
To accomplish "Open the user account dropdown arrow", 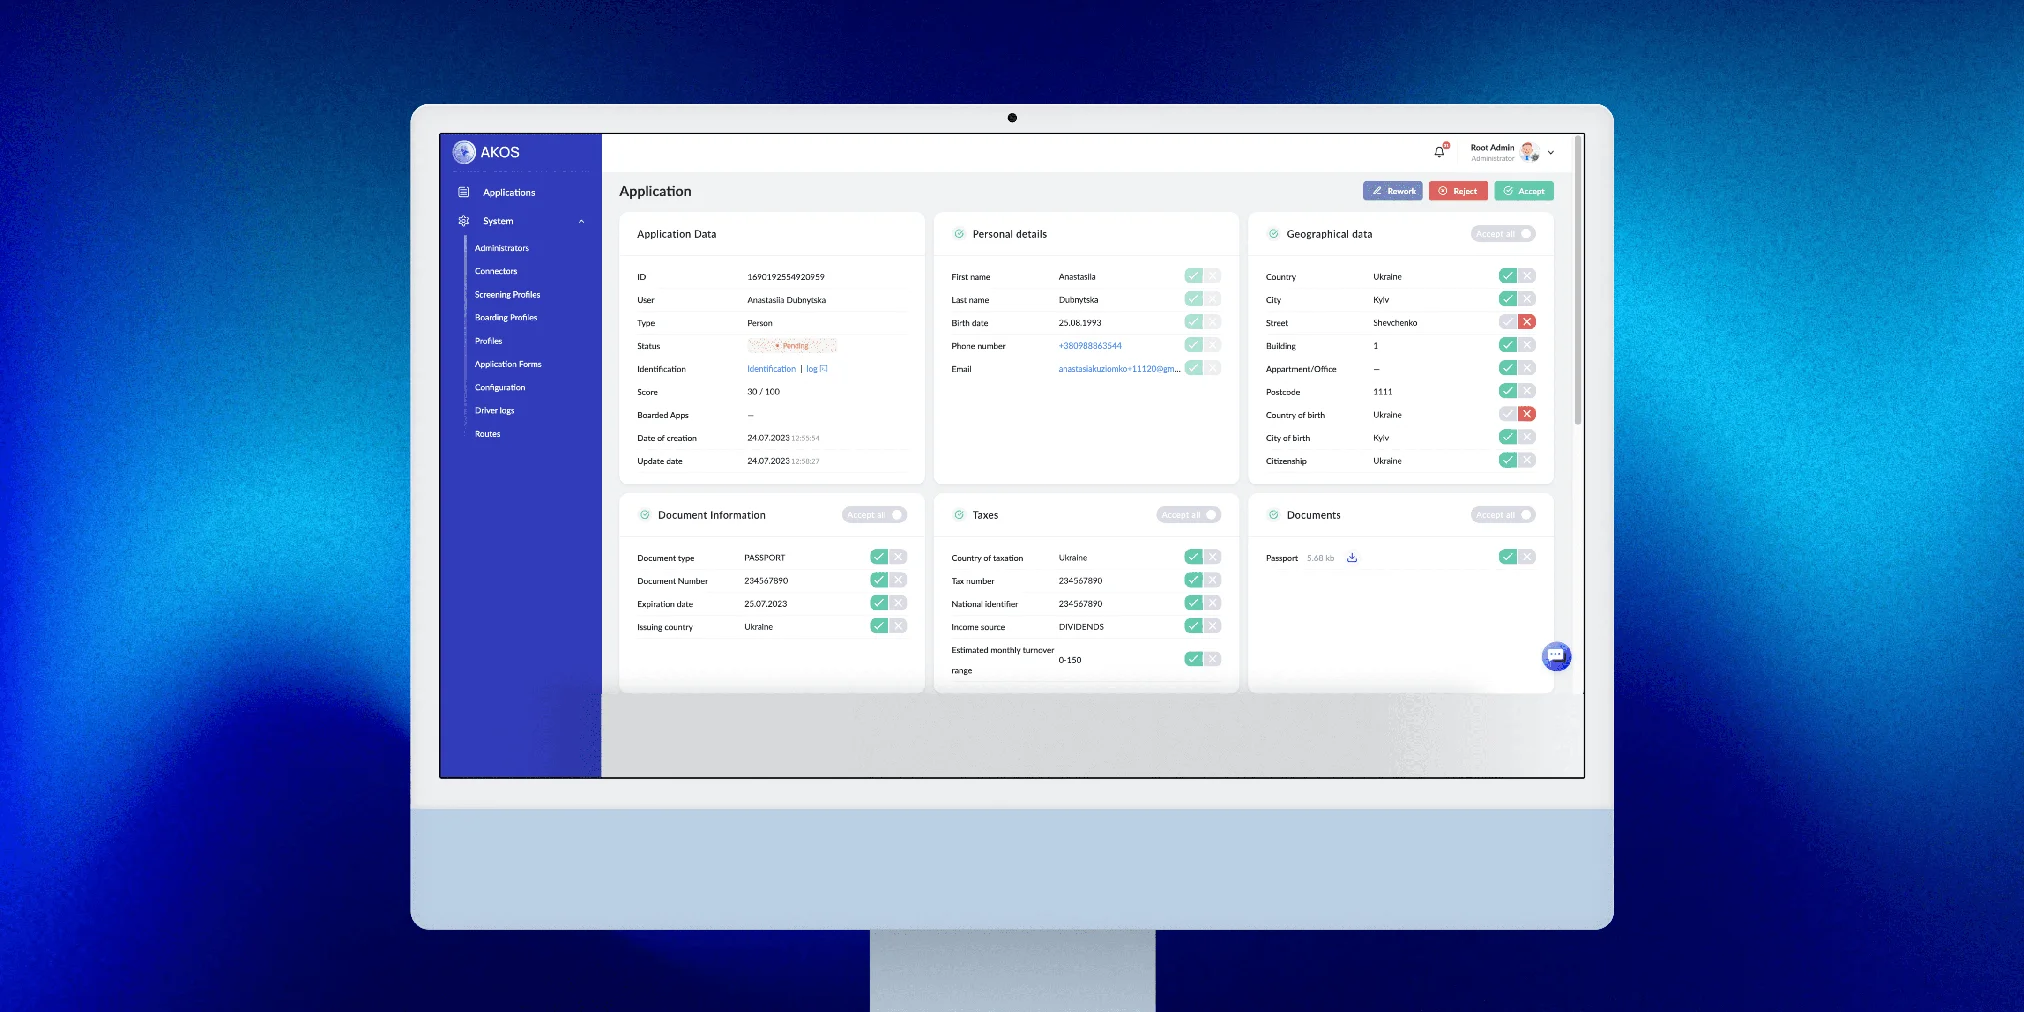I will (1551, 153).
